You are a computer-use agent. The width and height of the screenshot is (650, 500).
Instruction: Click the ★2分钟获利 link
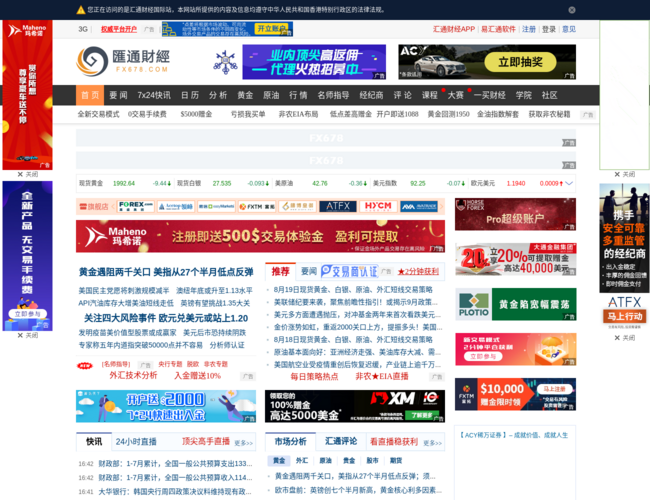tap(418, 272)
